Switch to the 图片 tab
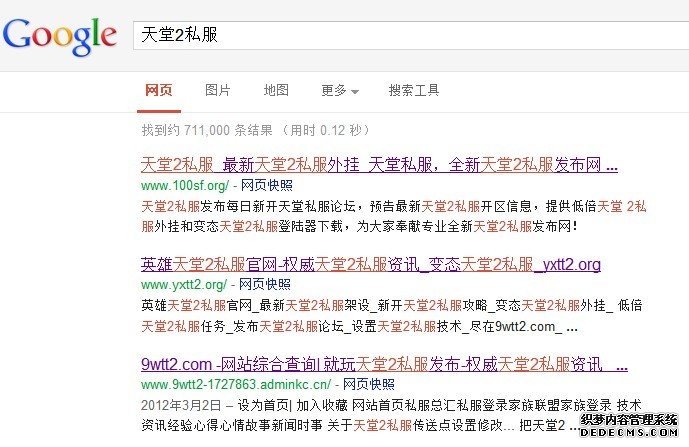This screenshot has width=689, height=447. [x=218, y=90]
